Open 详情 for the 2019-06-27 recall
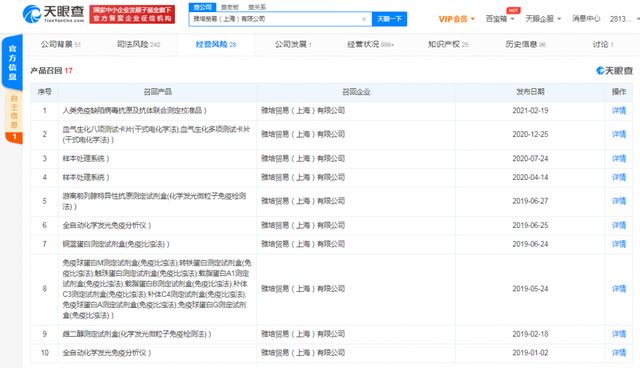This screenshot has width=640, height=368. 619,201
